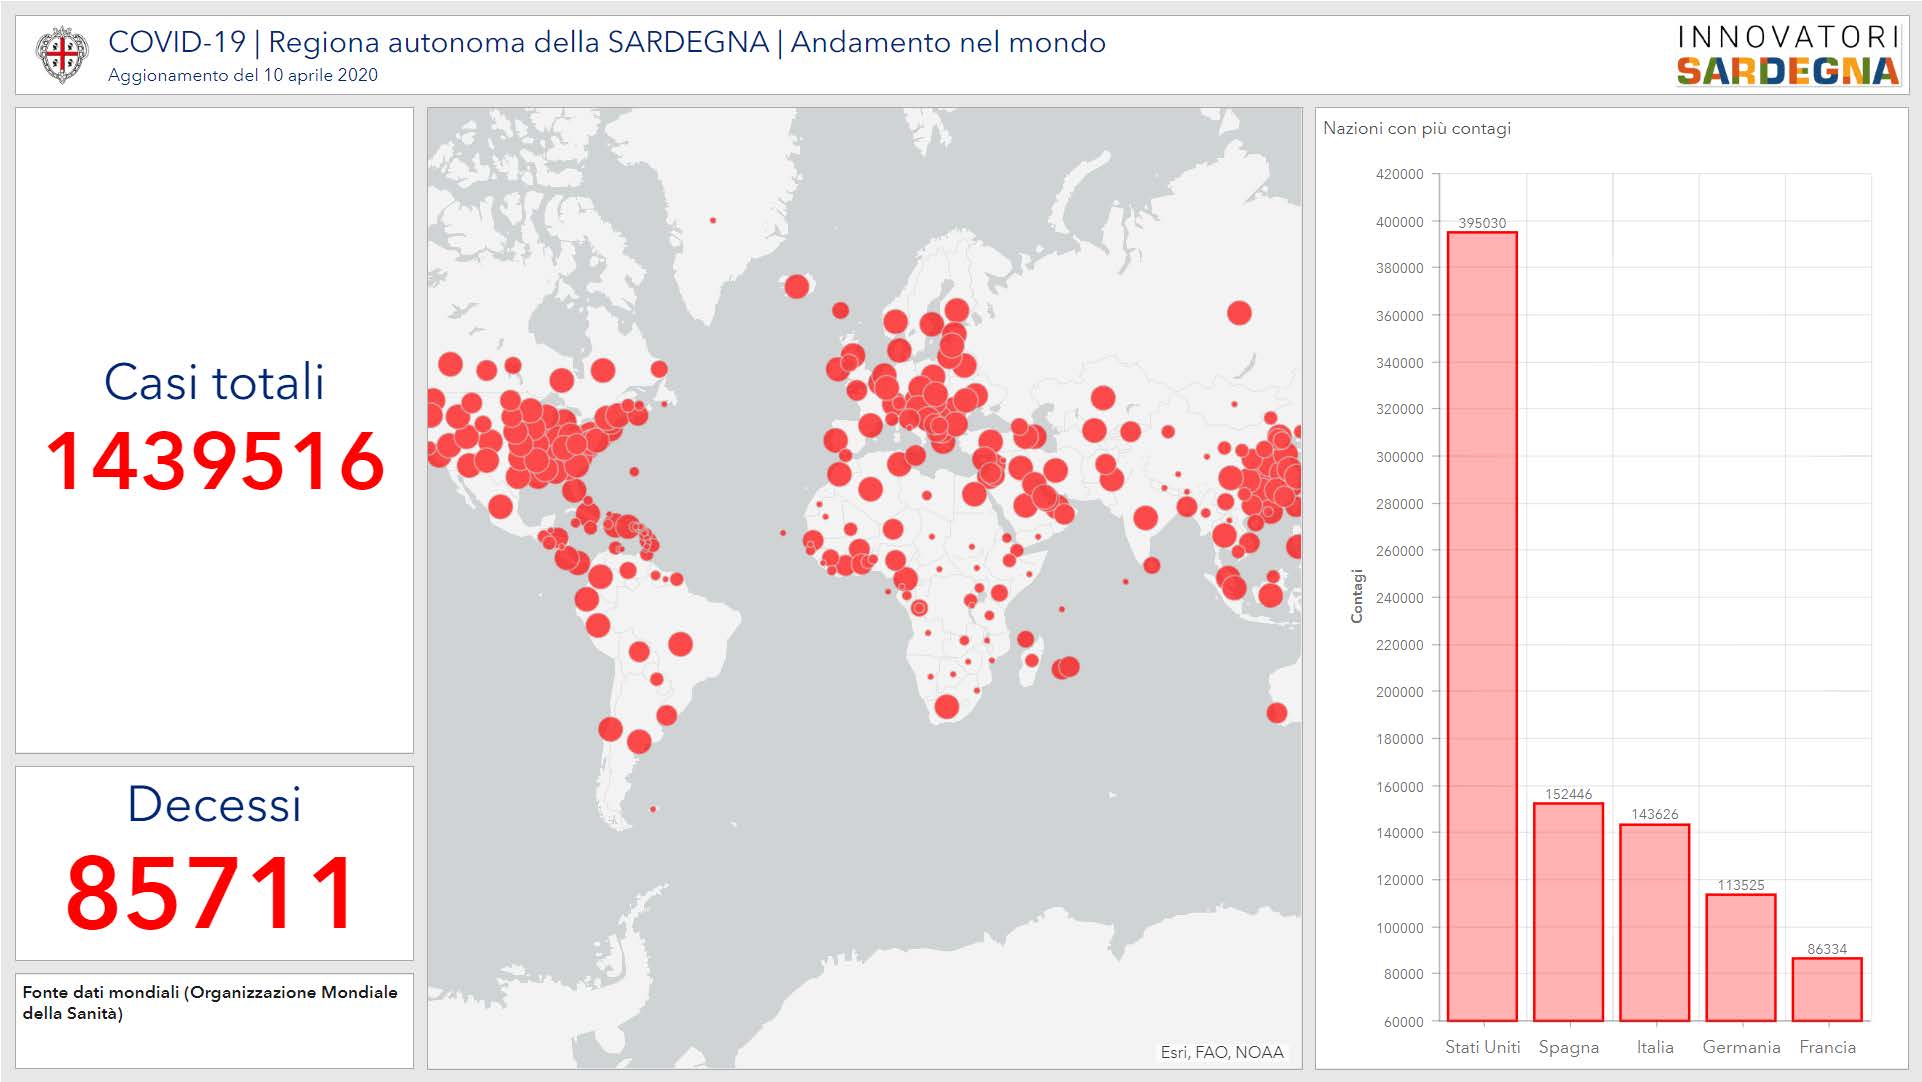Click the Esri, FAO, NOAA attribution
Viewport: 1922px width, 1082px height.
click(x=1221, y=1052)
